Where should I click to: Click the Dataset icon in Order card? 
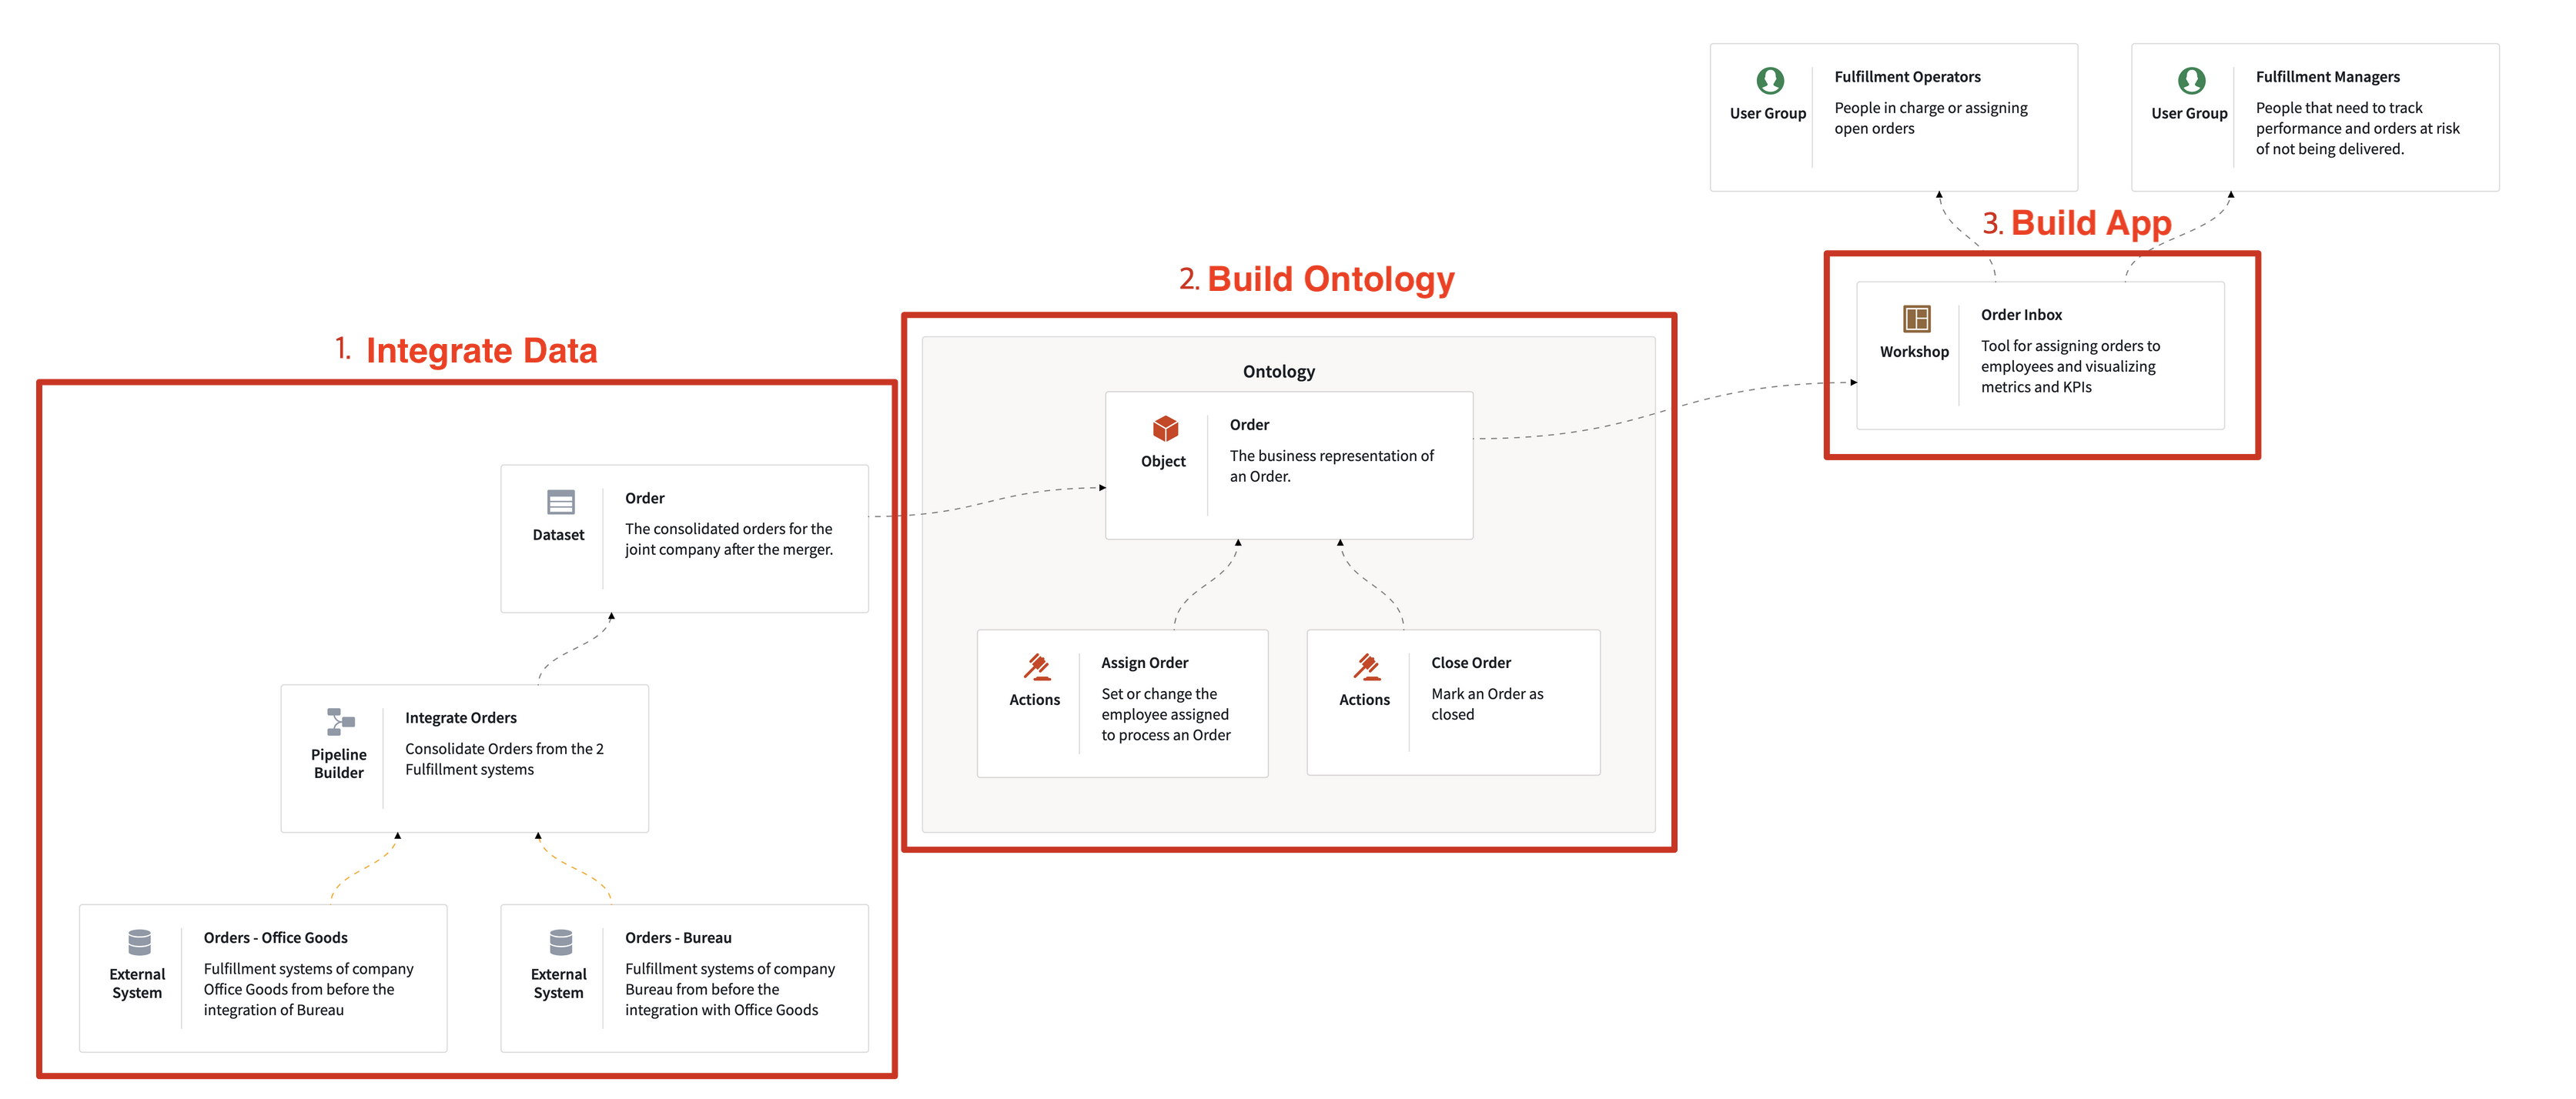[560, 502]
